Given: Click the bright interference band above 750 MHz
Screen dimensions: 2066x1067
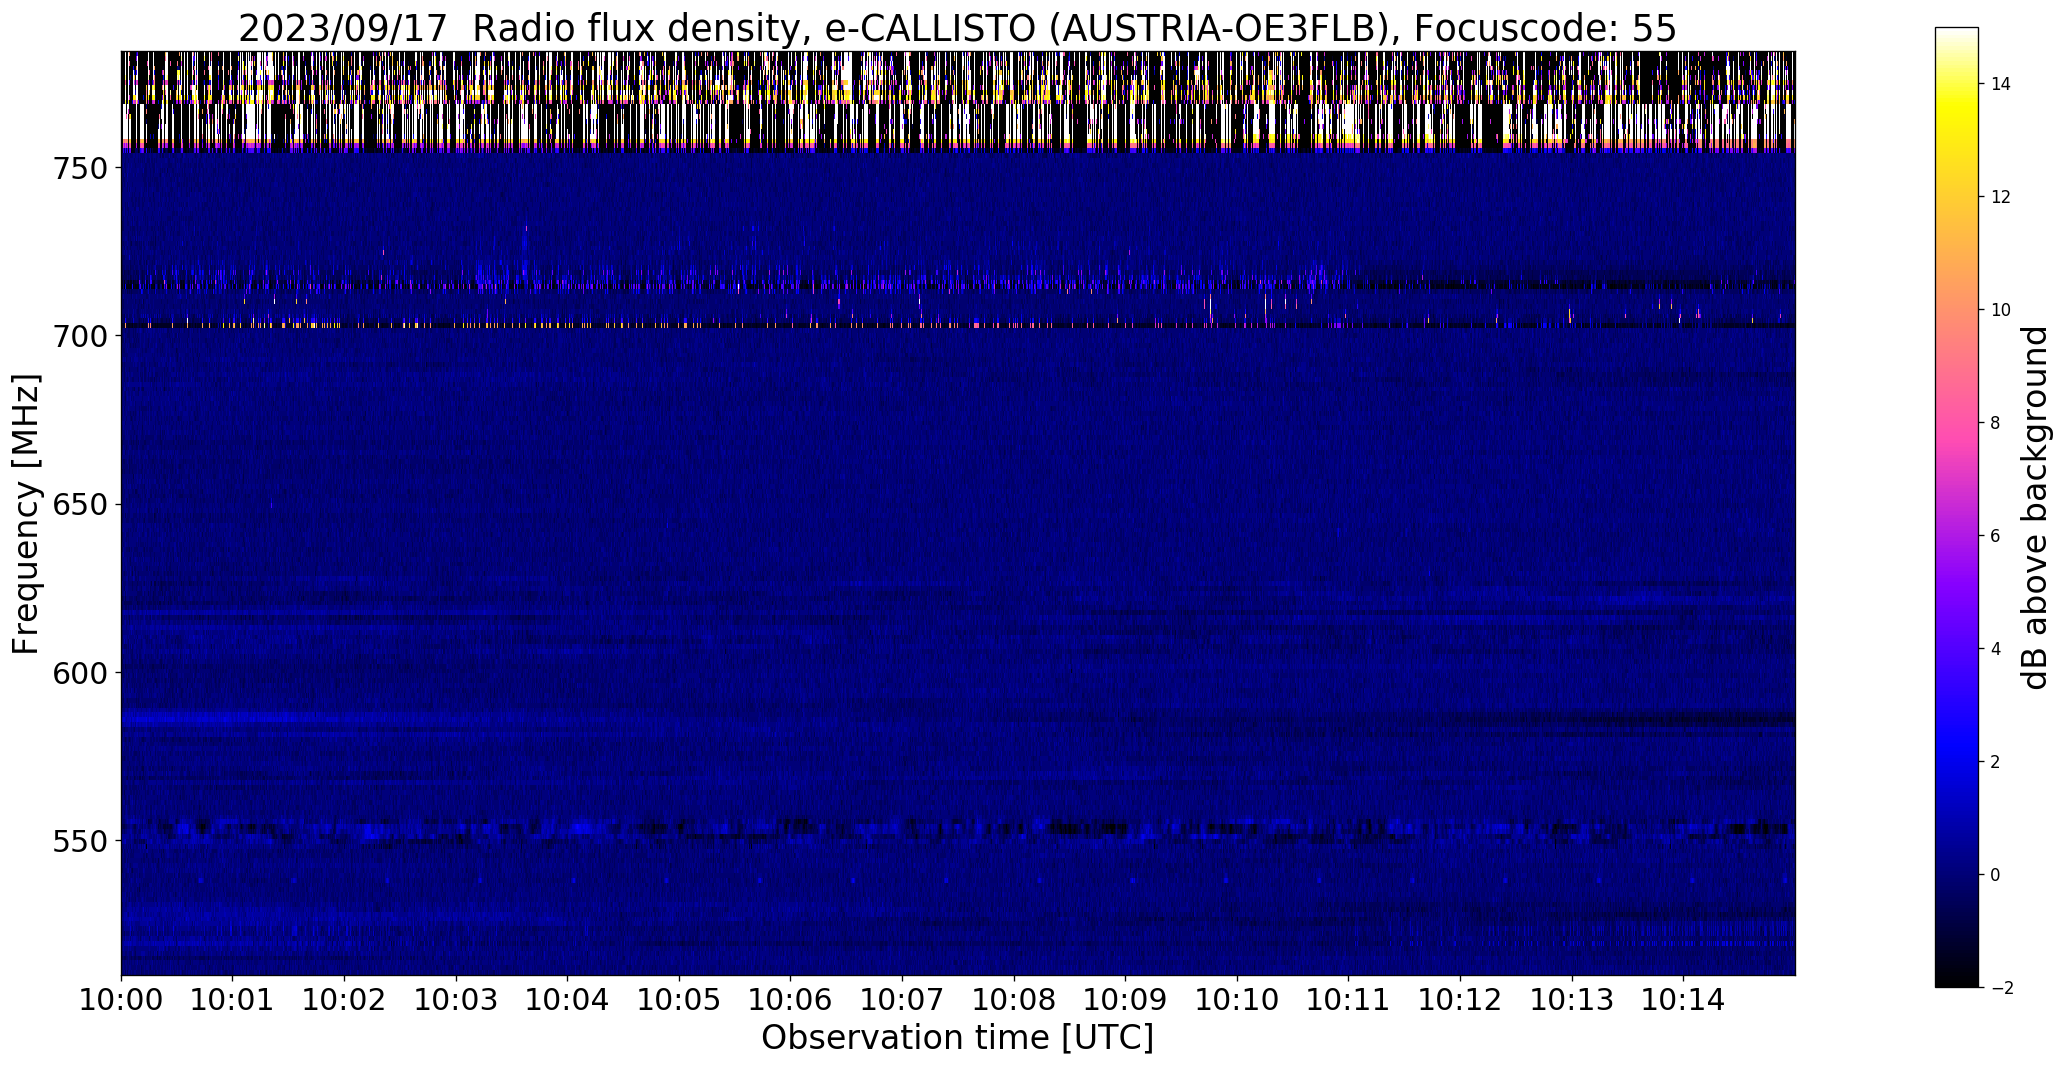Looking at the screenshot, I should click(958, 102).
